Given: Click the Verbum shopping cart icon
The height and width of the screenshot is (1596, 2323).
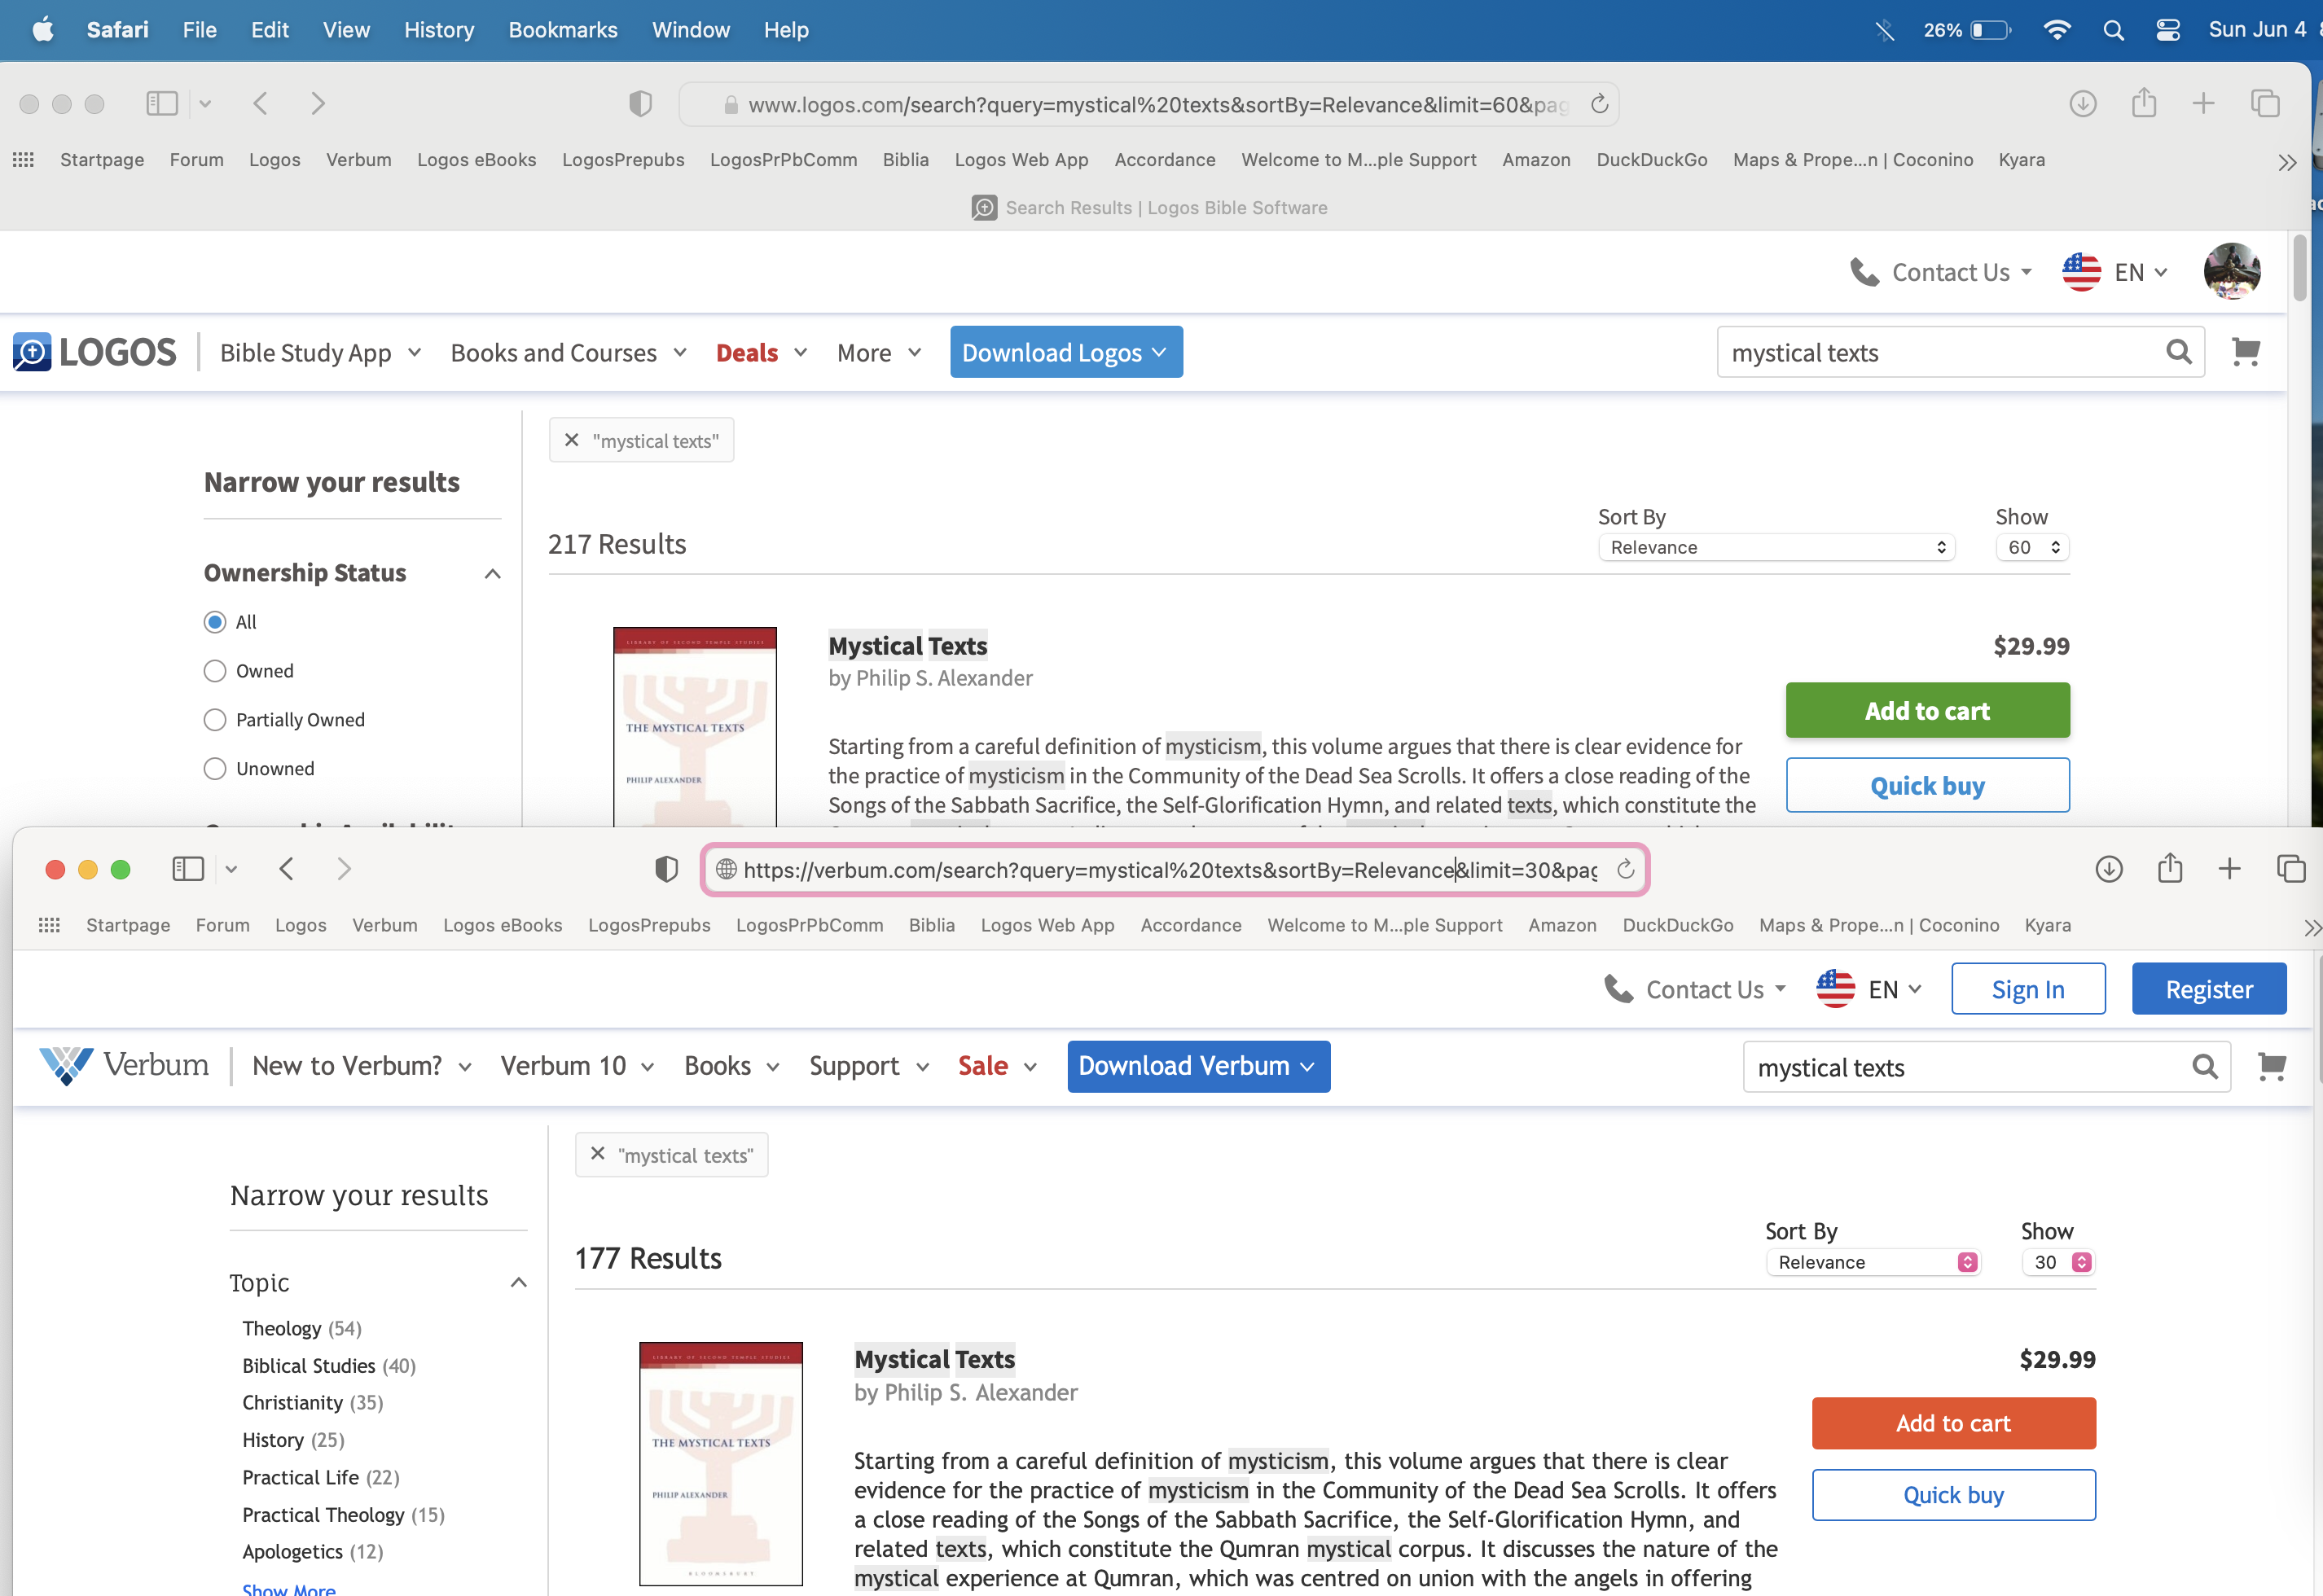Looking at the screenshot, I should 2271,1067.
